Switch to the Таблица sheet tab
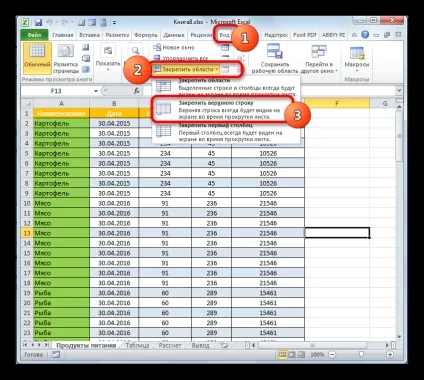The image size is (424, 380). pos(137,345)
